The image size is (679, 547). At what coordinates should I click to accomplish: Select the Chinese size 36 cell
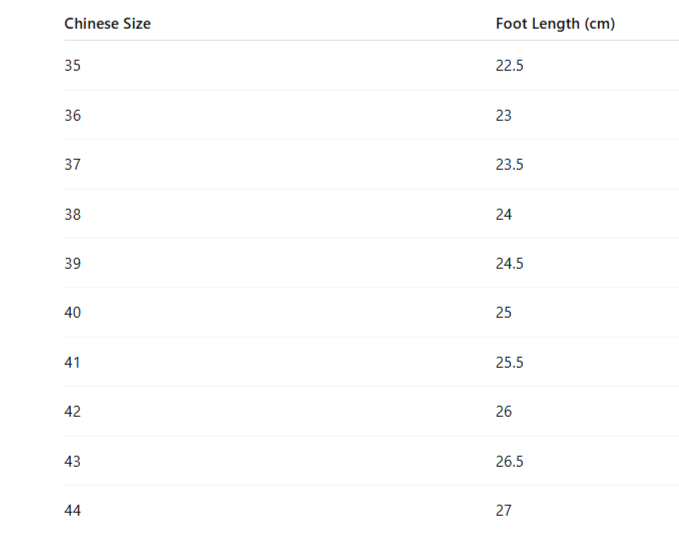pyautogui.click(x=72, y=115)
